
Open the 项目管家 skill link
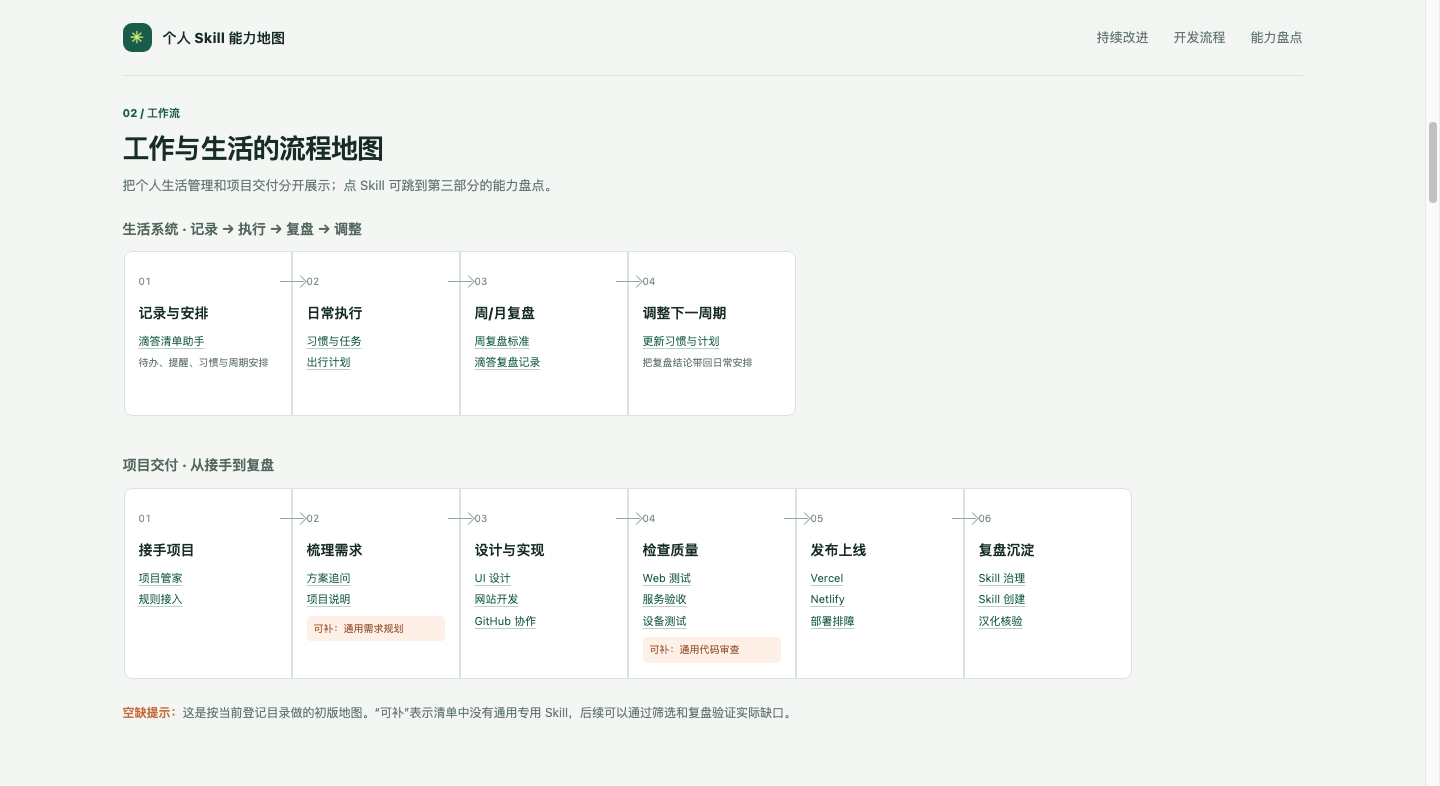pos(160,579)
